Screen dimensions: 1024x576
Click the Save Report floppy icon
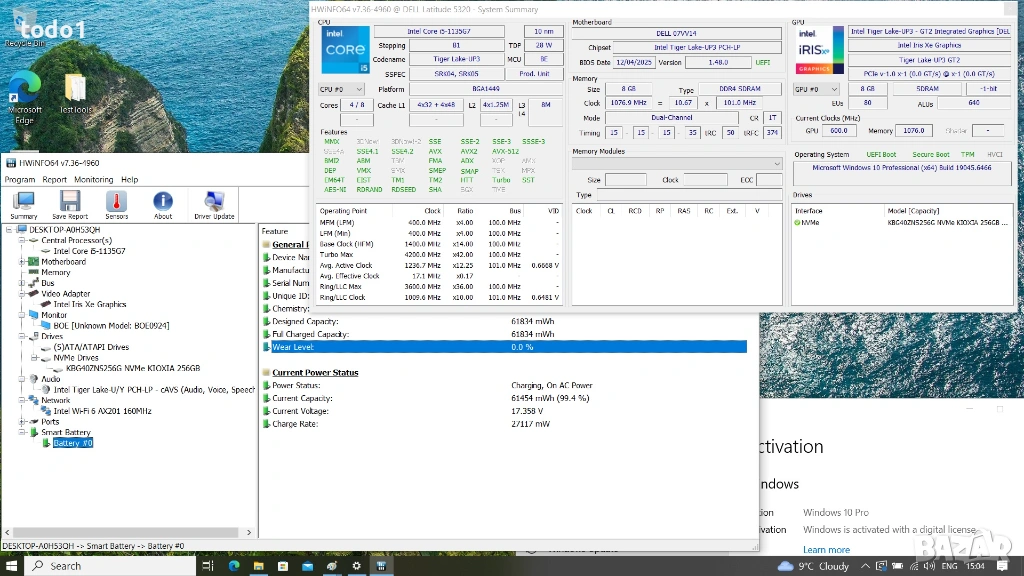click(x=70, y=204)
